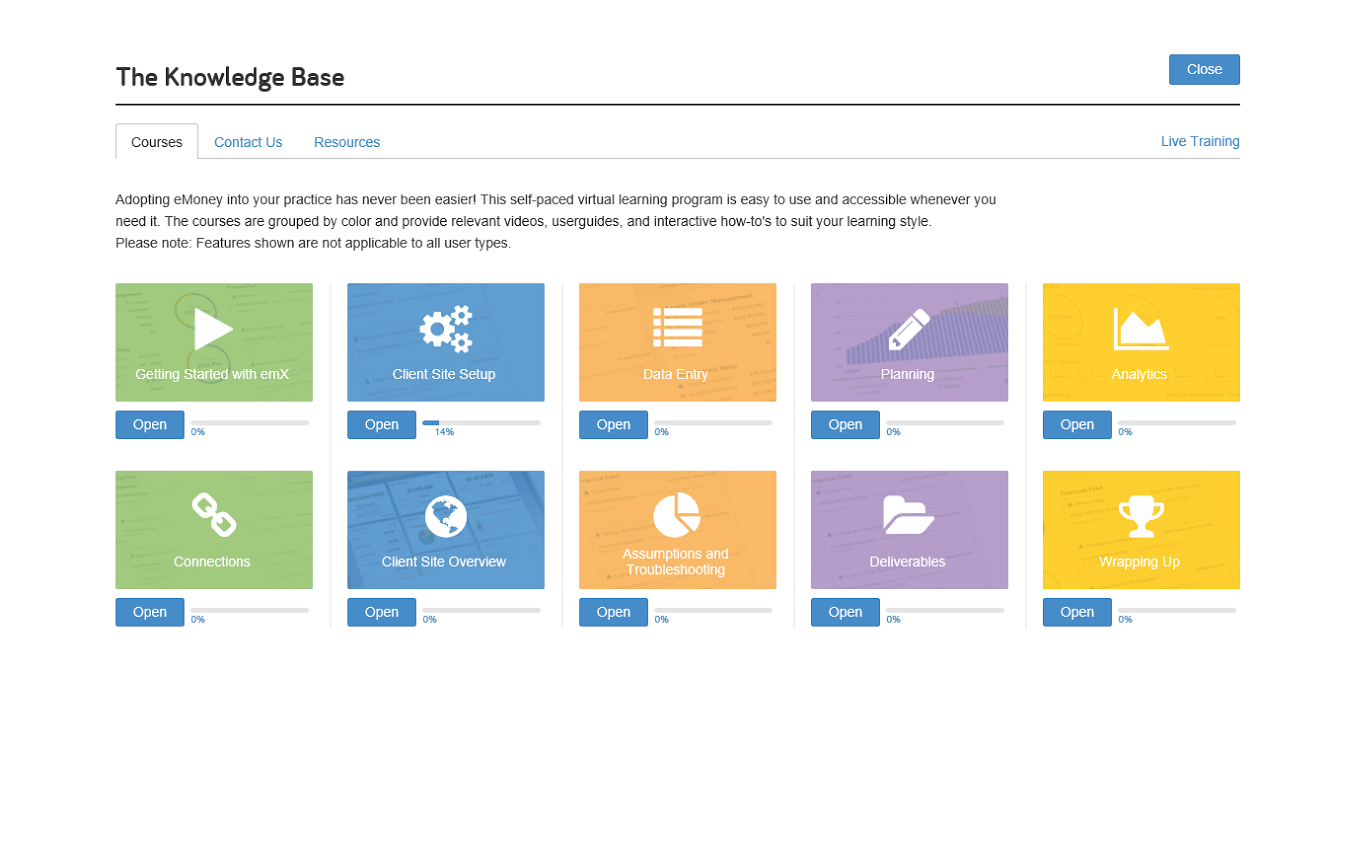Close the Knowledge Base dialog
The height and width of the screenshot is (856, 1345).
tap(1203, 69)
